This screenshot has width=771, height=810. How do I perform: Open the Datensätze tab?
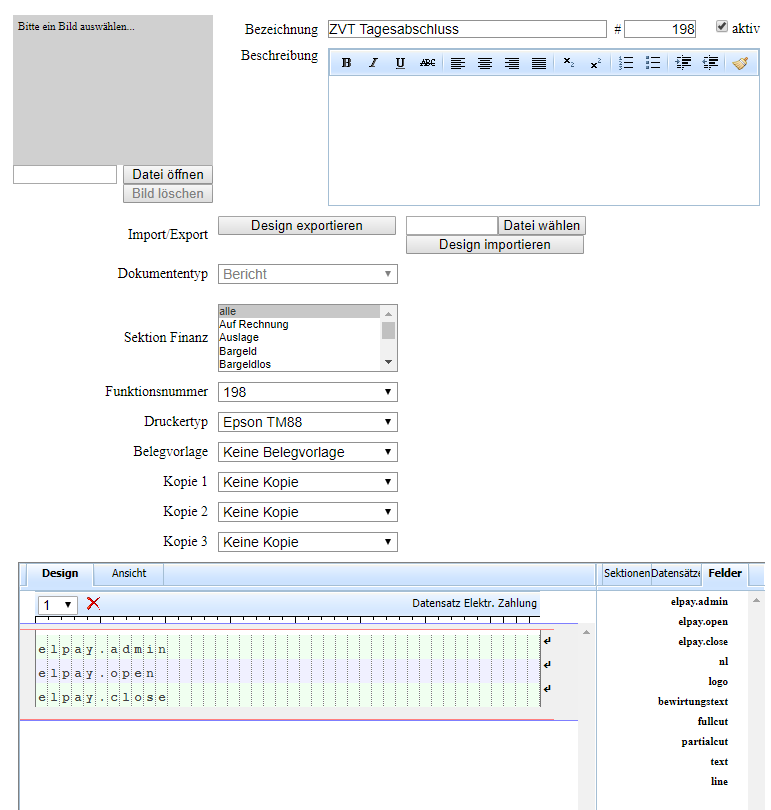(x=675, y=573)
